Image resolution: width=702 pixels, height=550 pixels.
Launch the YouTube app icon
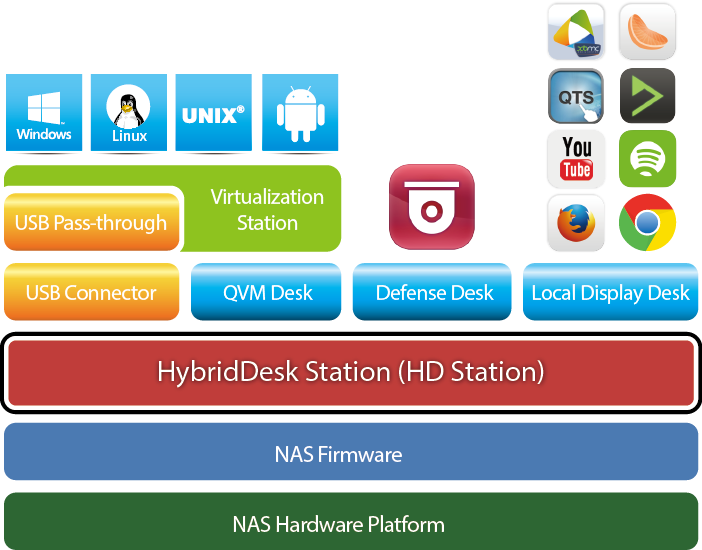coord(577,158)
